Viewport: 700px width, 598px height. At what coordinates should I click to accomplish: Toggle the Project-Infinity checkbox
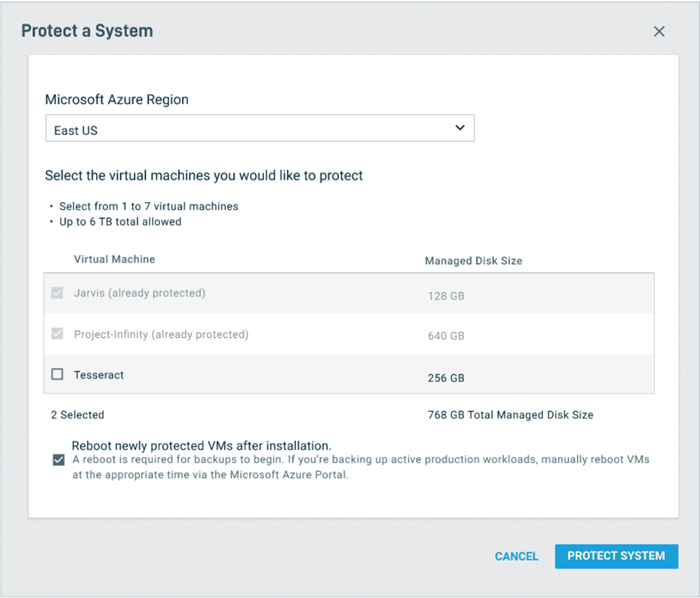[57, 334]
